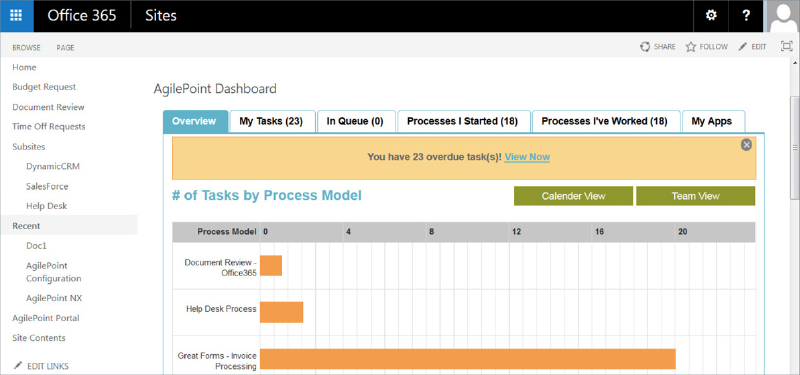Viewport: 800px width, 375px height.
Task: Open the user profile avatar
Action: click(783, 16)
